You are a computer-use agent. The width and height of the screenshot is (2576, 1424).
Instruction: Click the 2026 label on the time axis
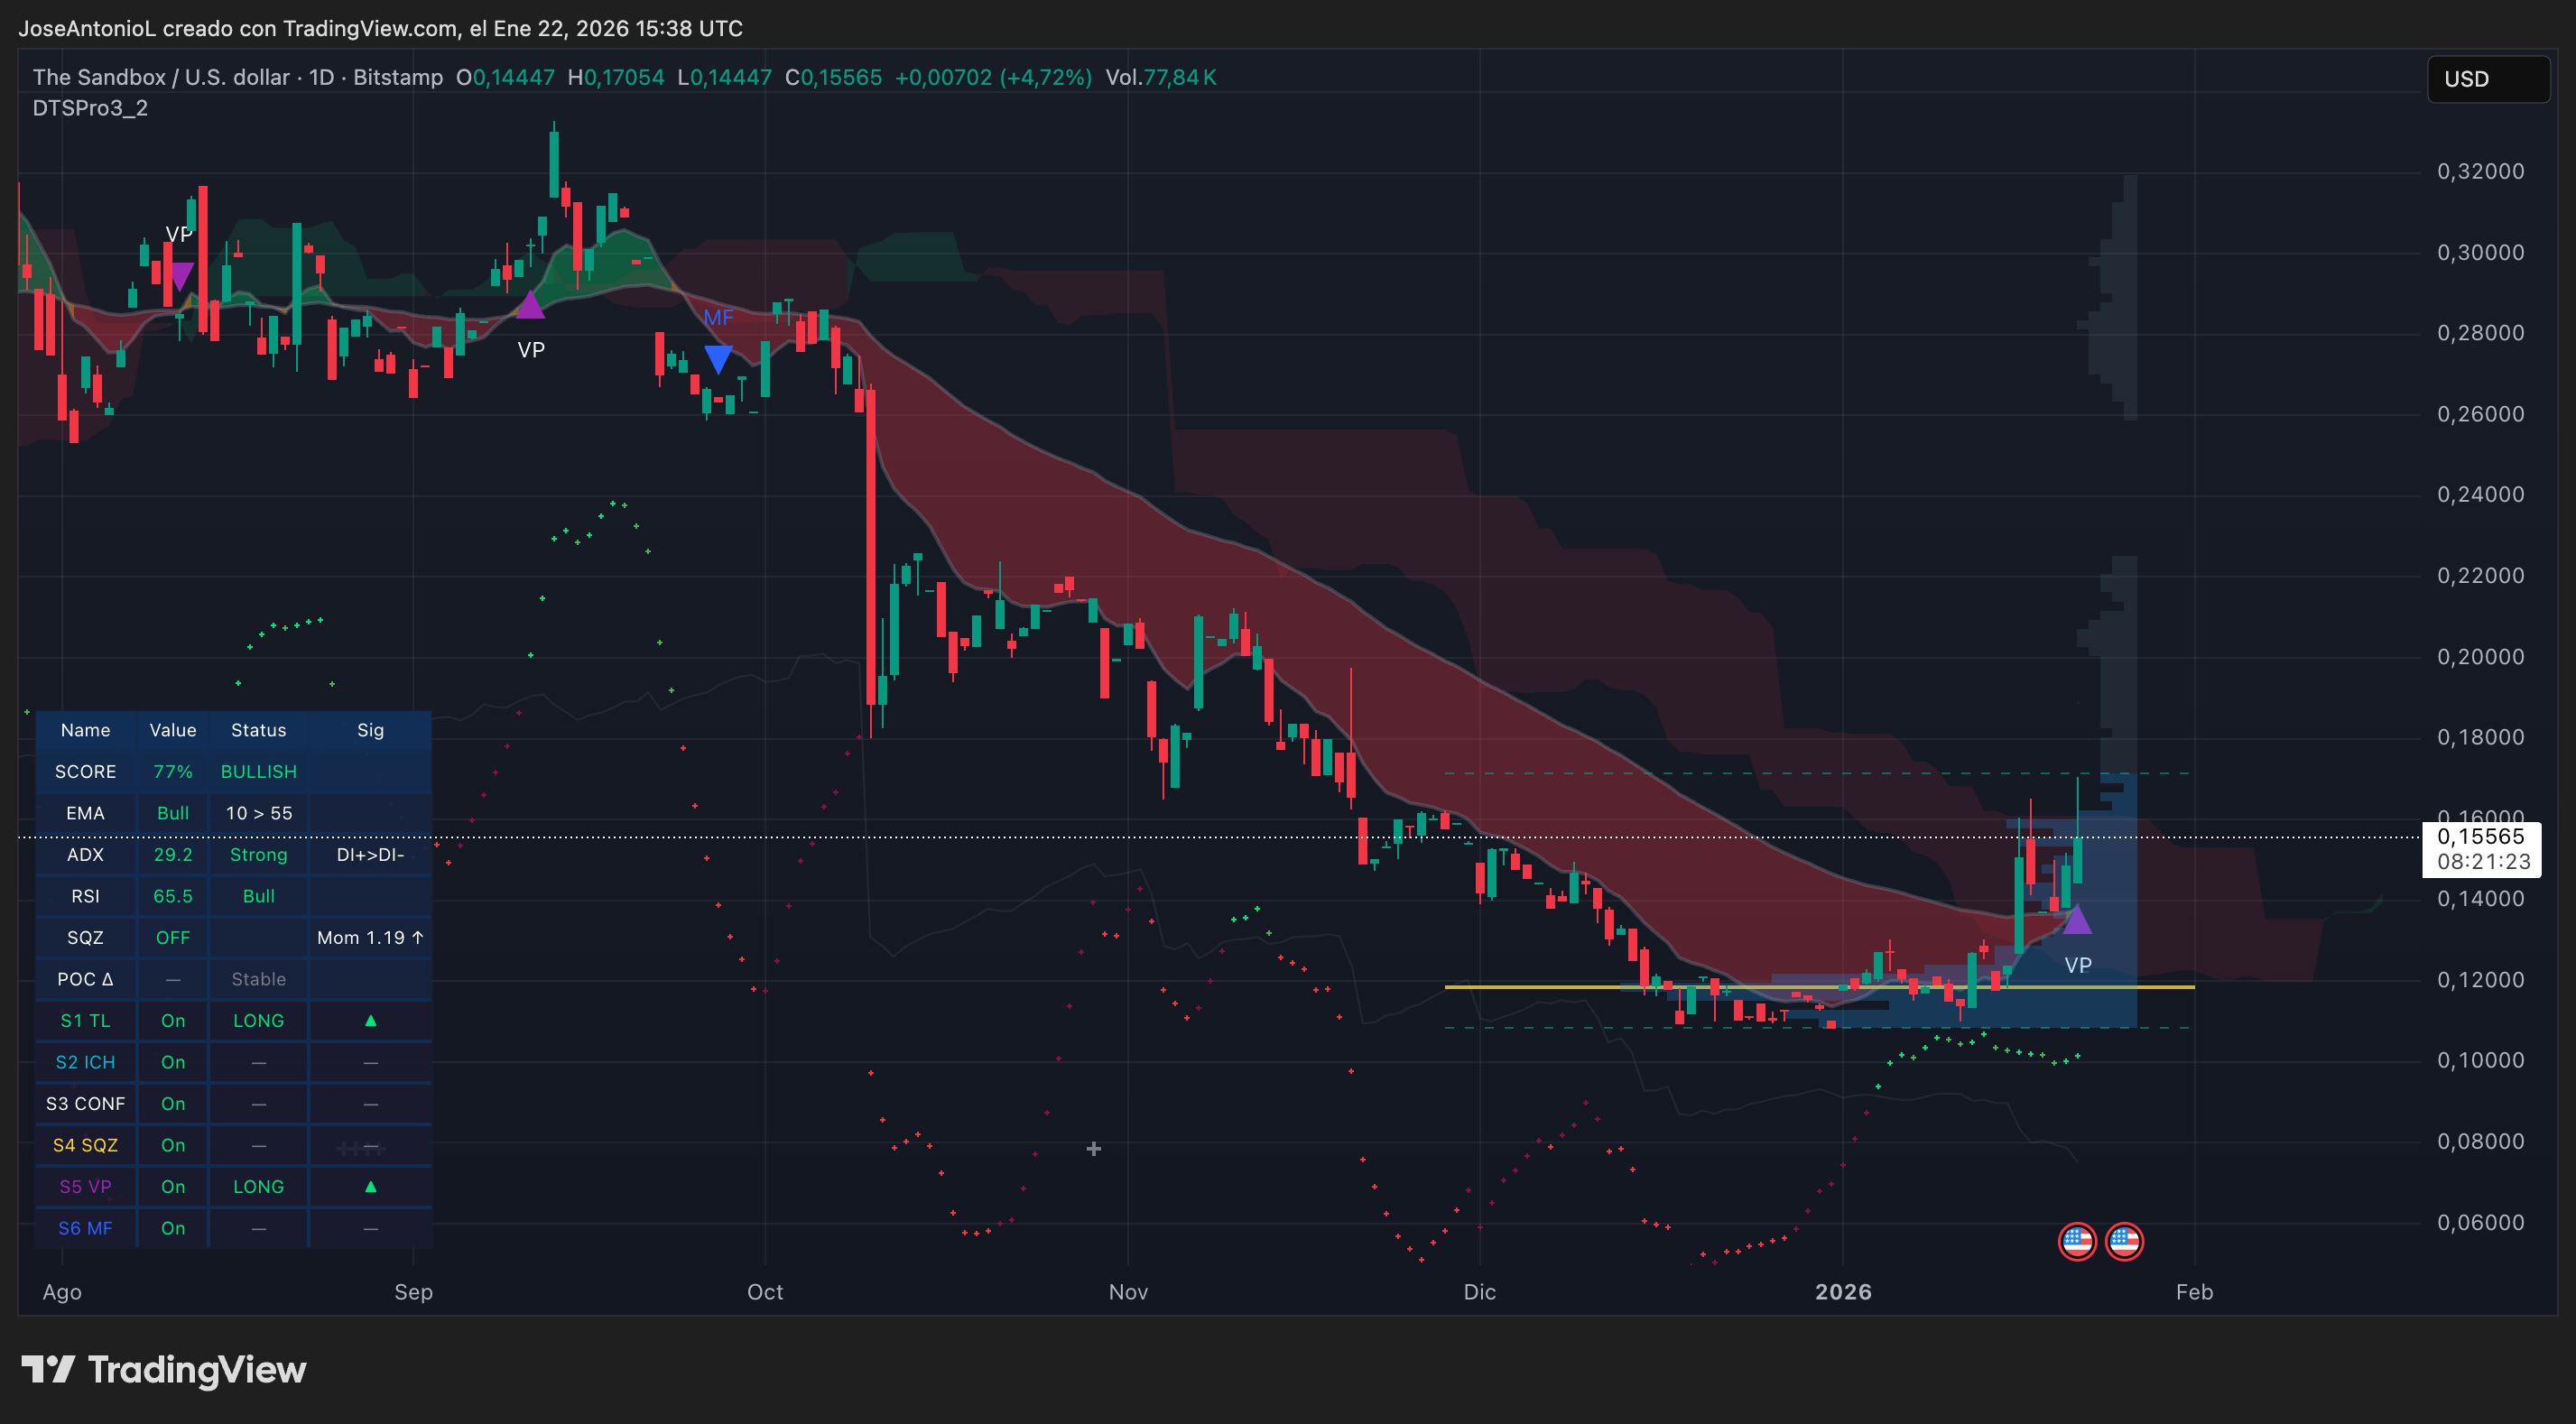(1843, 1292)
